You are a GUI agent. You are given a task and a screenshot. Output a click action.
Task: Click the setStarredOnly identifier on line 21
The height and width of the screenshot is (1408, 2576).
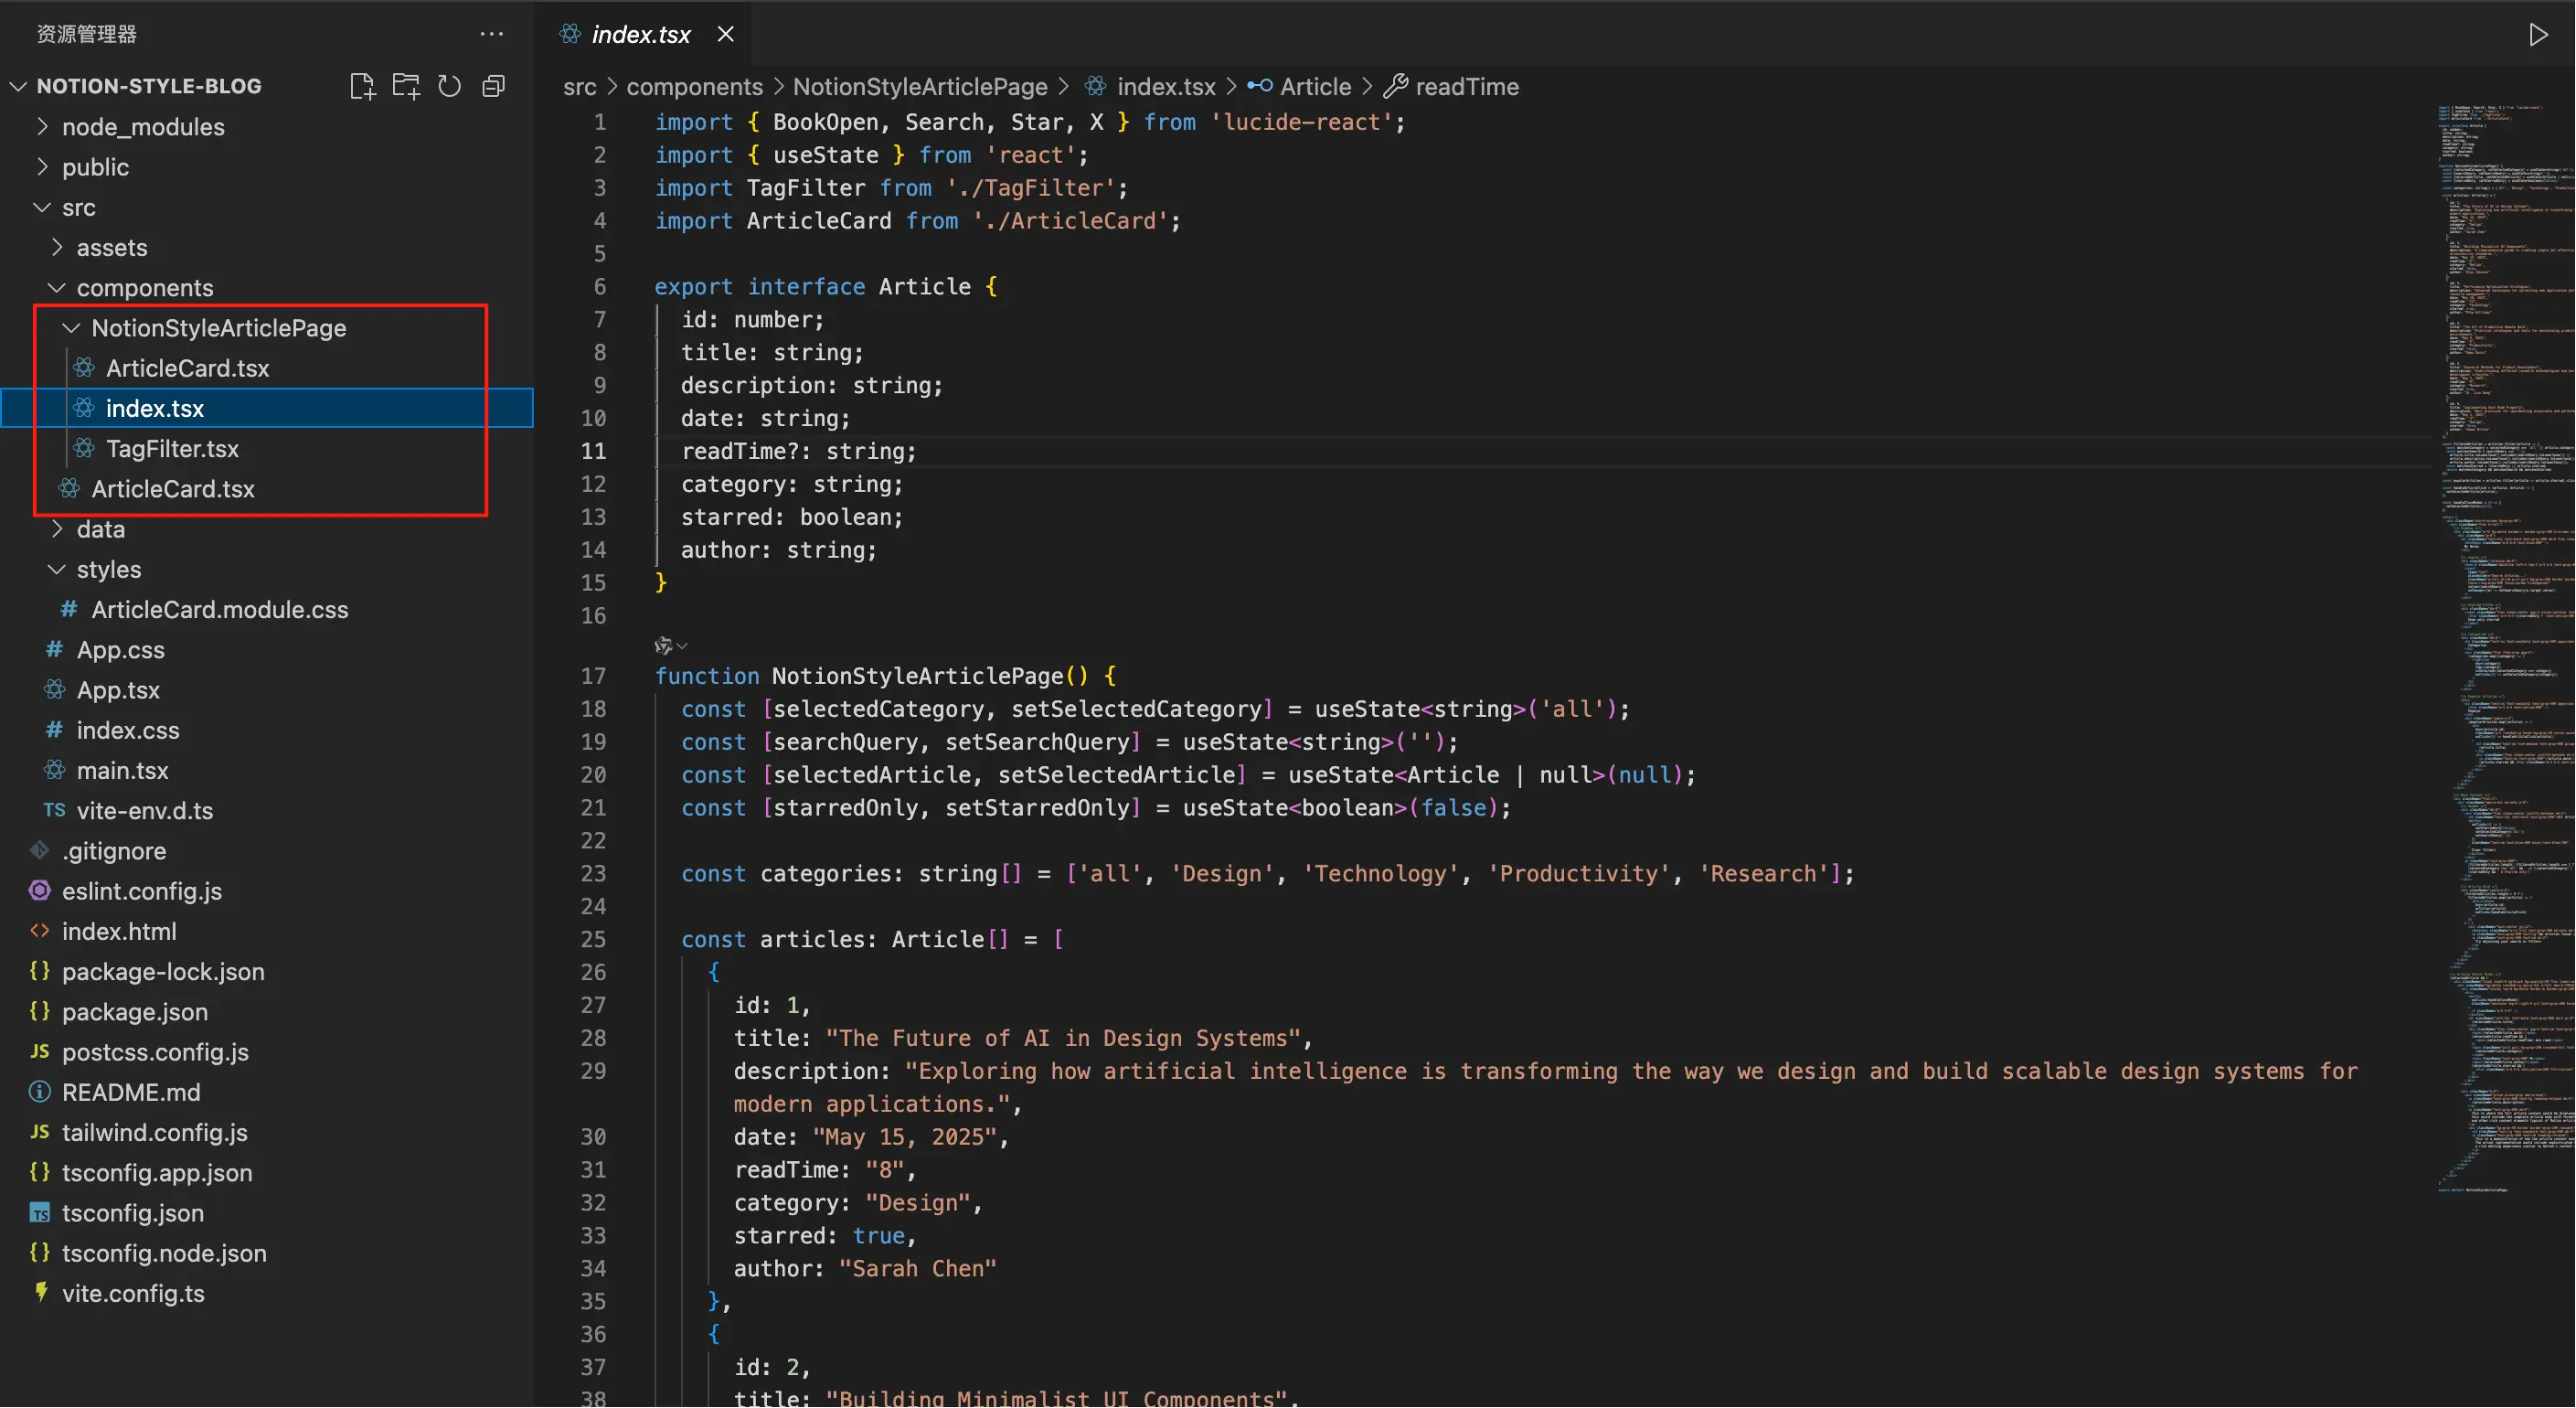click(x=1037, y=807)
